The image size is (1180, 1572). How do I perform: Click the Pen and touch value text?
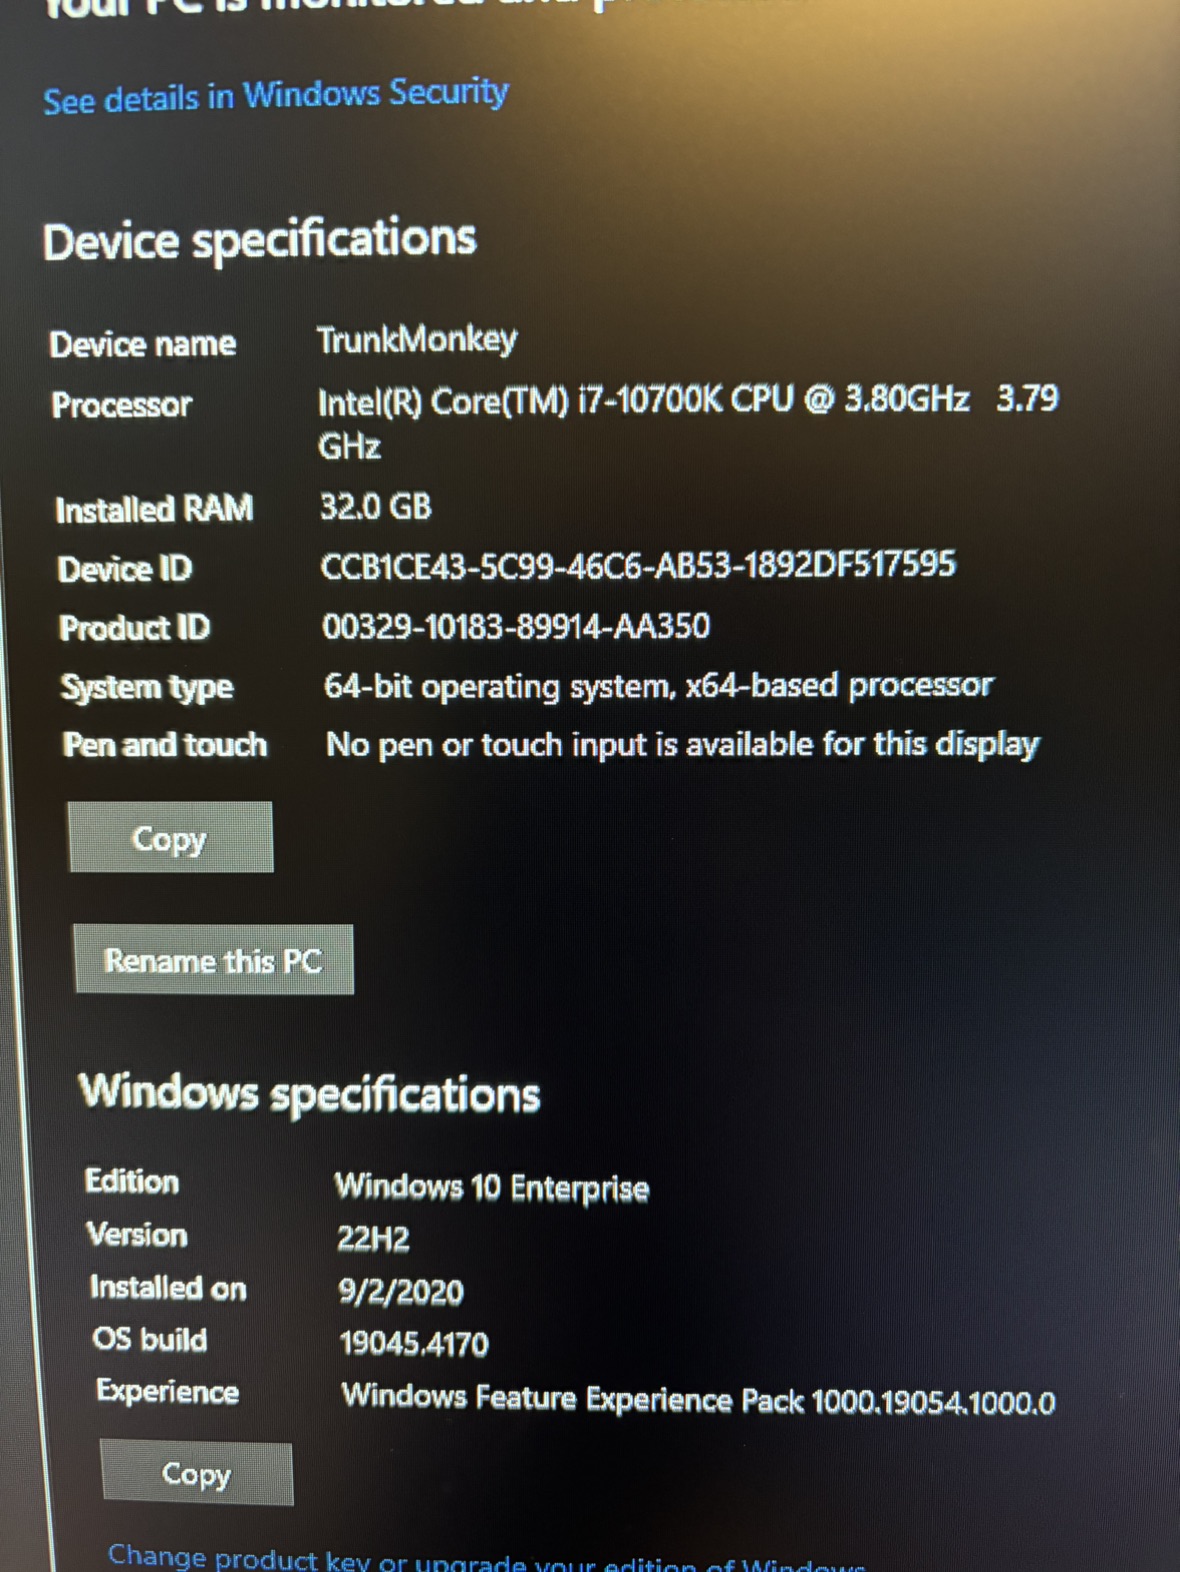point(683,745)
